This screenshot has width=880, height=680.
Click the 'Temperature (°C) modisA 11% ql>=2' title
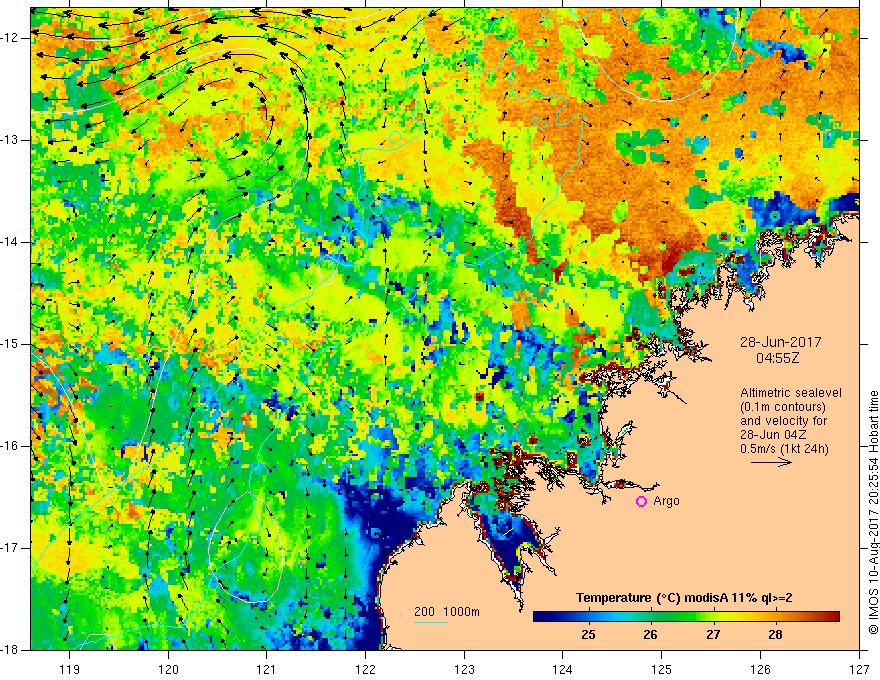[x=684, y=598]
